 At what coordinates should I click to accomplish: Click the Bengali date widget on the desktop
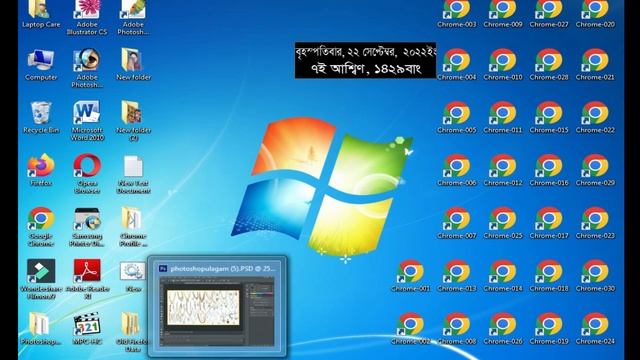click(365, 60)
